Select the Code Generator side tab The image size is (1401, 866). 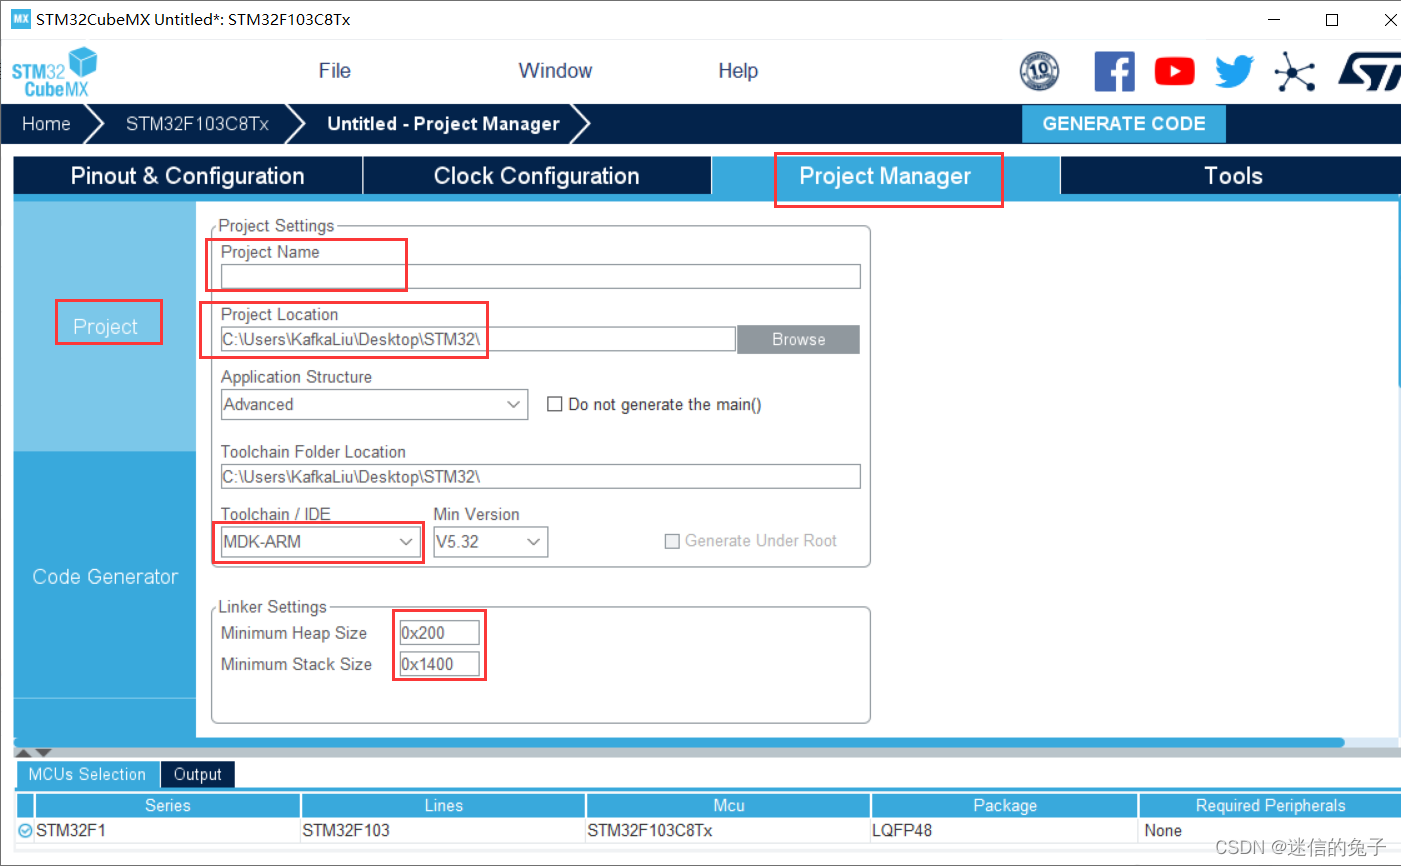coord(105,576)
